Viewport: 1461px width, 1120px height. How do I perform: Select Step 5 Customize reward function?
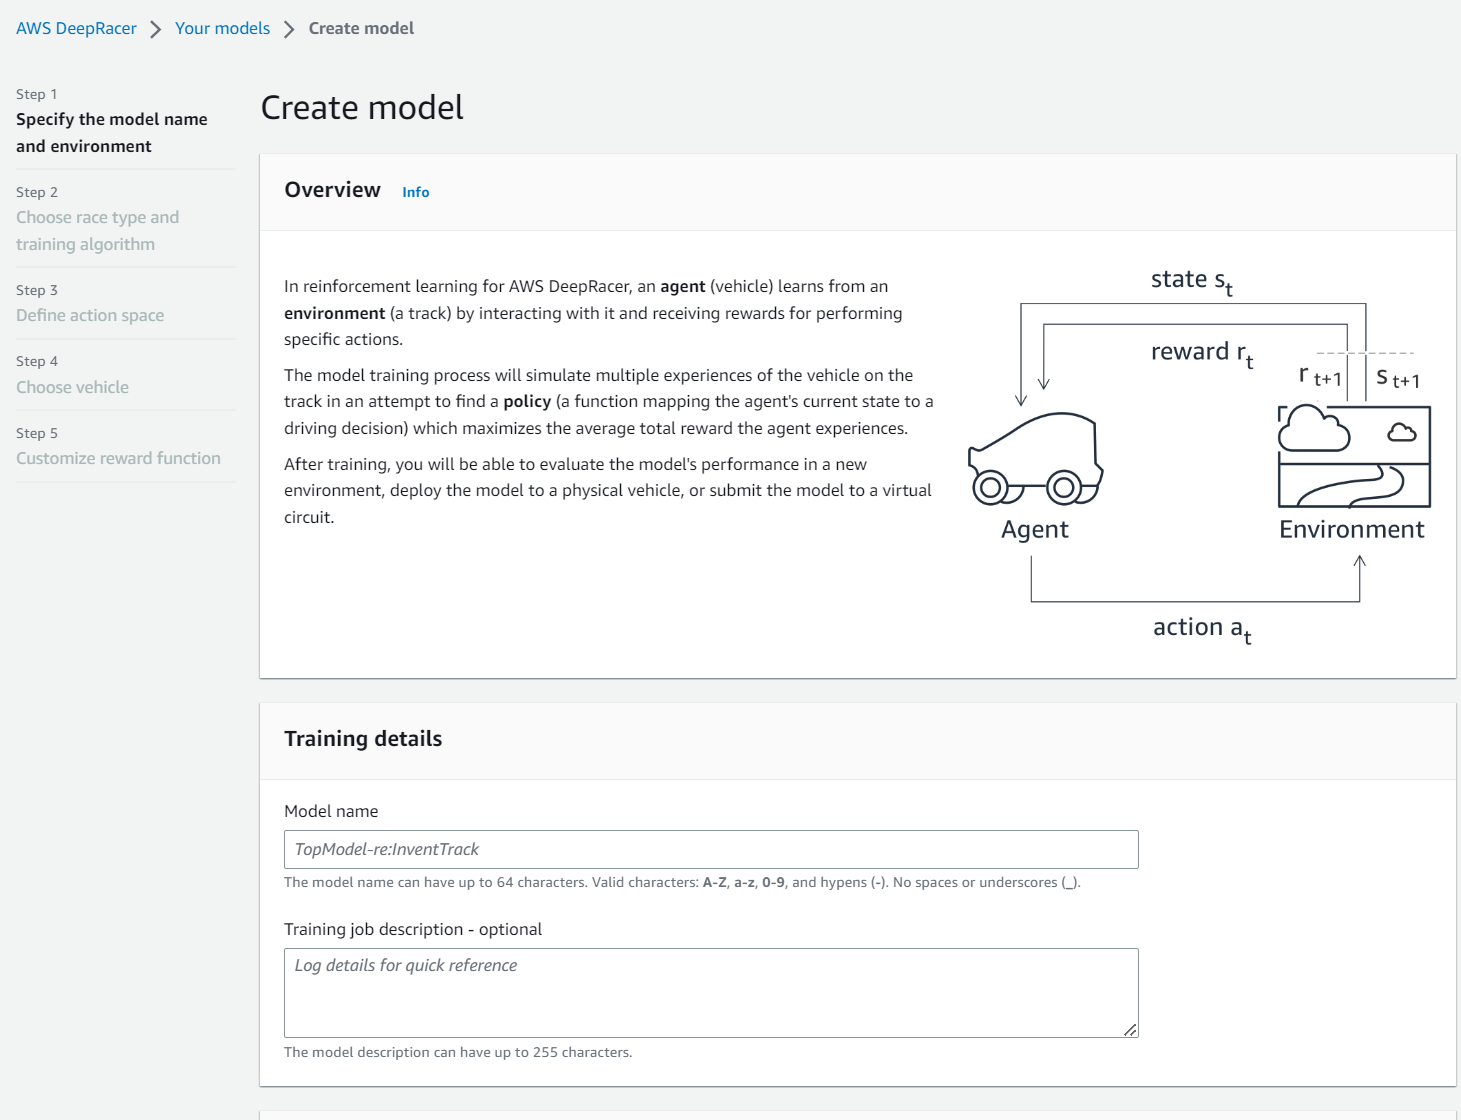(x=118, y=458)
